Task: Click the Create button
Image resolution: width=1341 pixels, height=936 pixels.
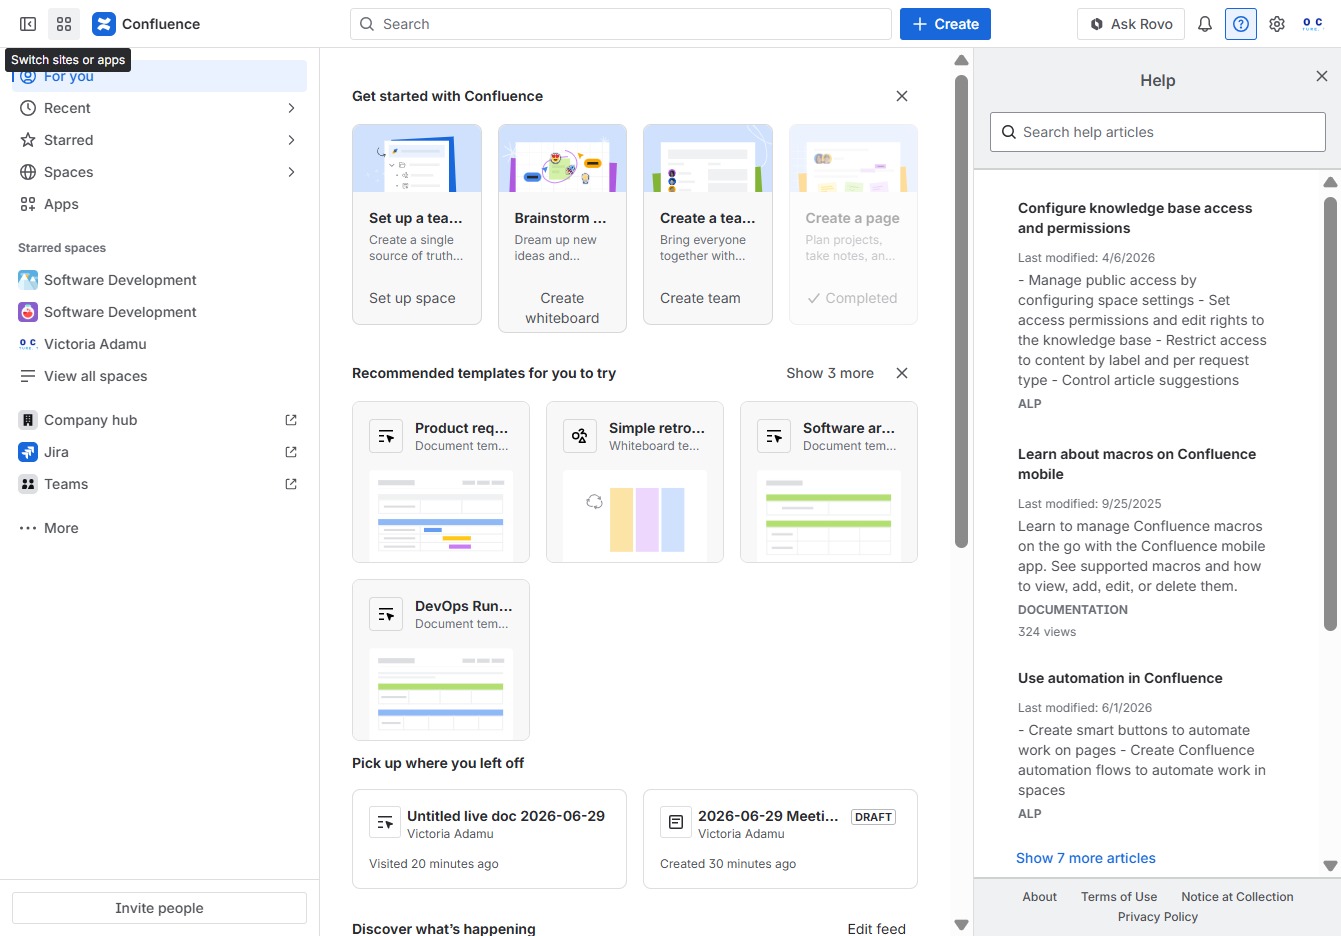Action: pyautogui.click(x=945, y=24)
